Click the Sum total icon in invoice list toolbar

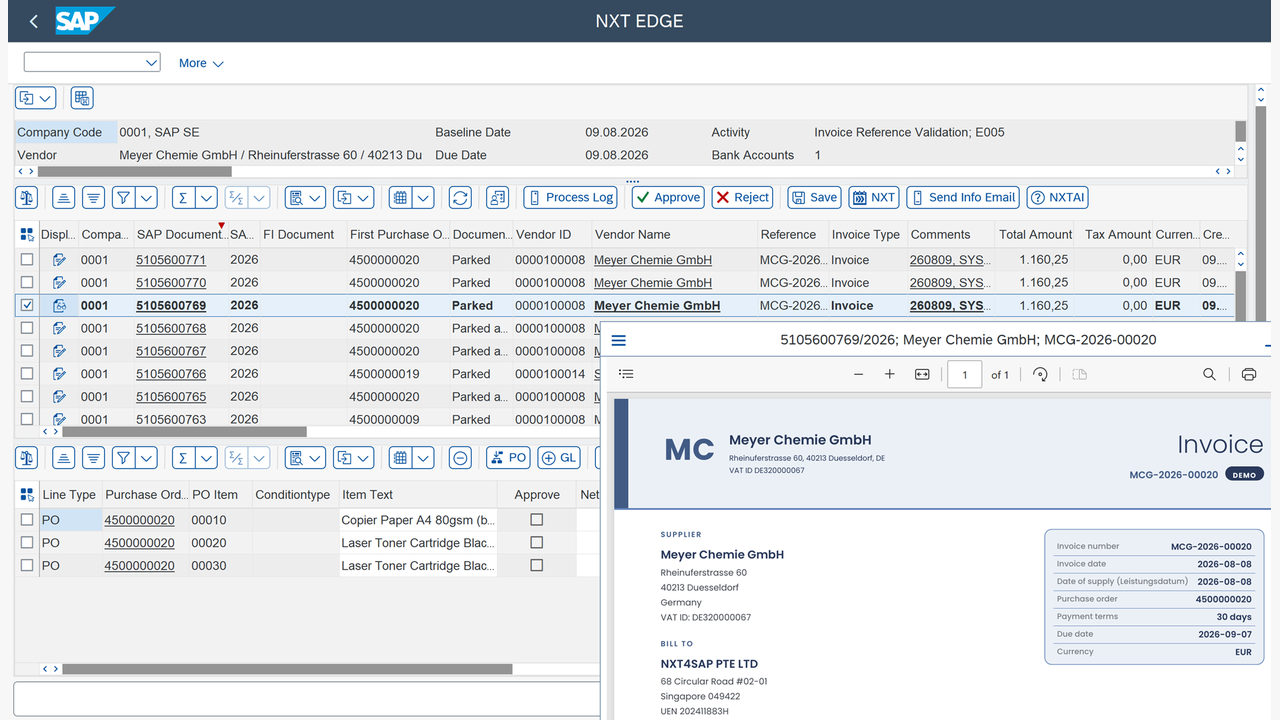183,198
